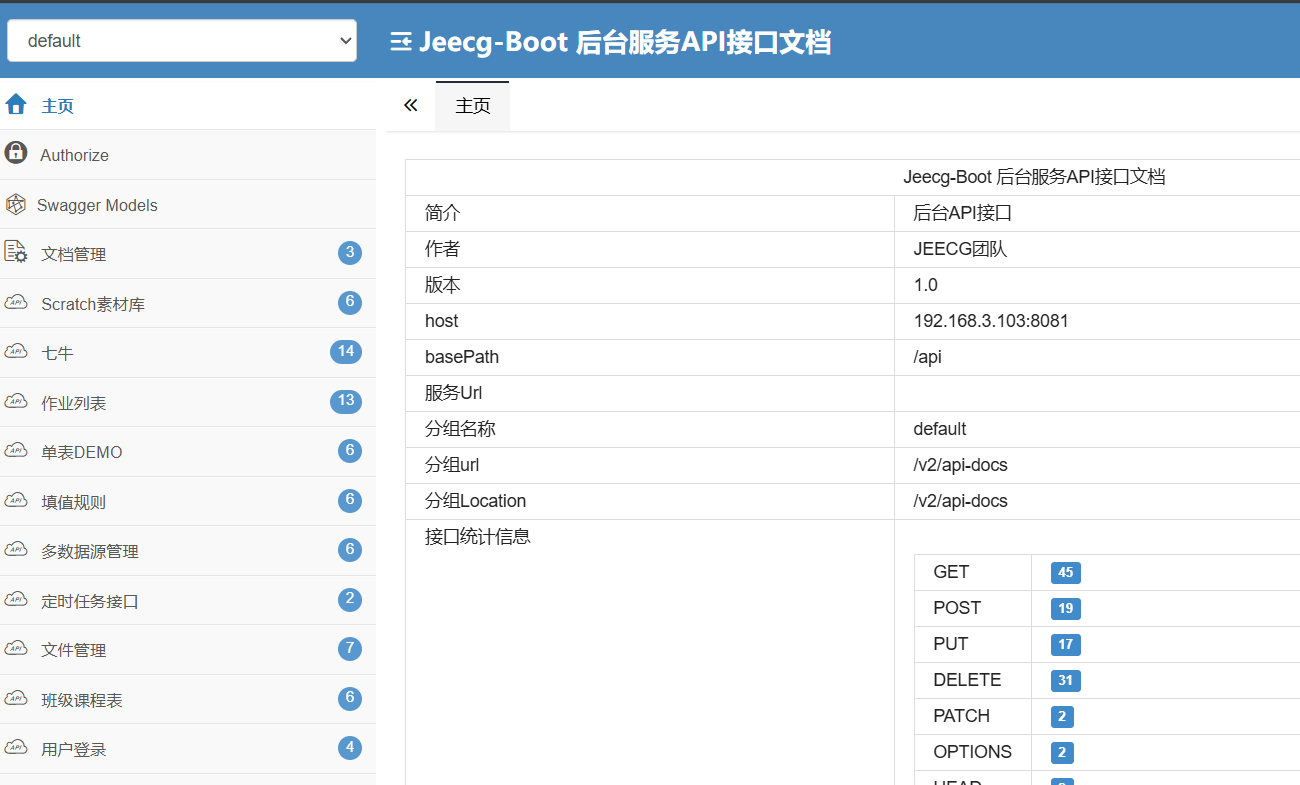Click the home icon beside 主页
This screenshot has width=1300, height=785.
(x=16, y=105)
